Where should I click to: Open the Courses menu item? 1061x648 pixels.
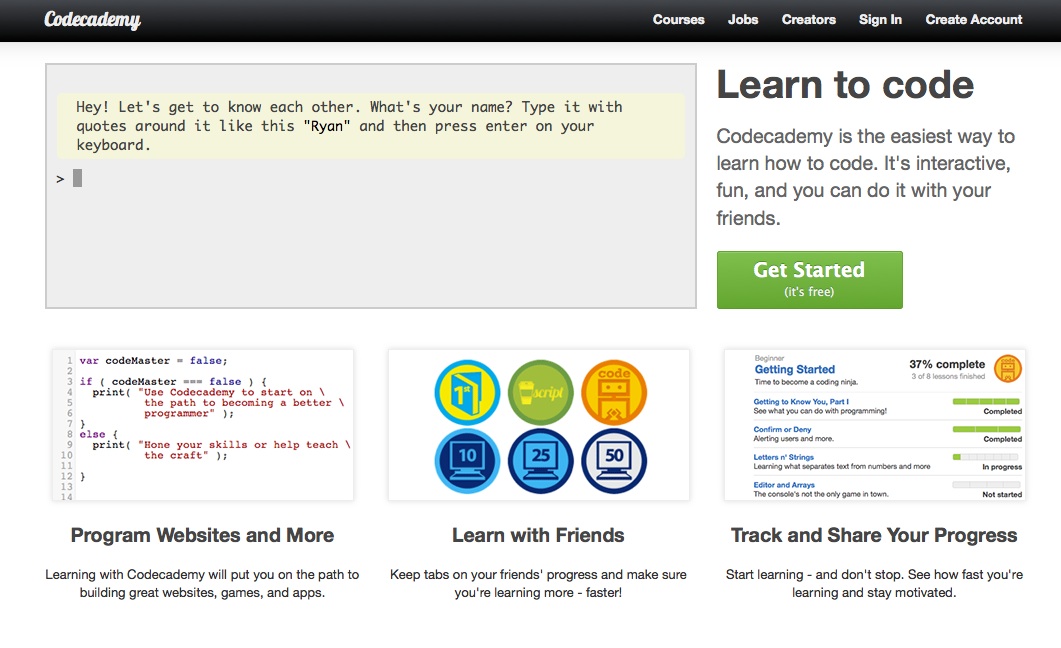pos(678,20)
